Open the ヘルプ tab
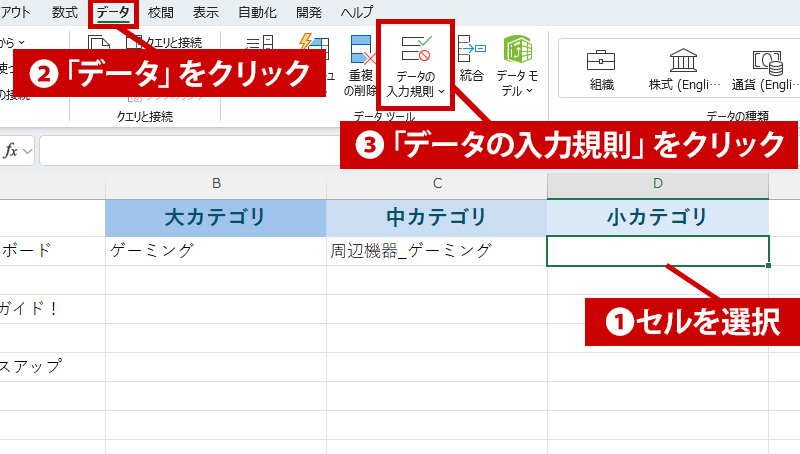The width and height of the screenshot is (800, 454). (x=357, y=11)
